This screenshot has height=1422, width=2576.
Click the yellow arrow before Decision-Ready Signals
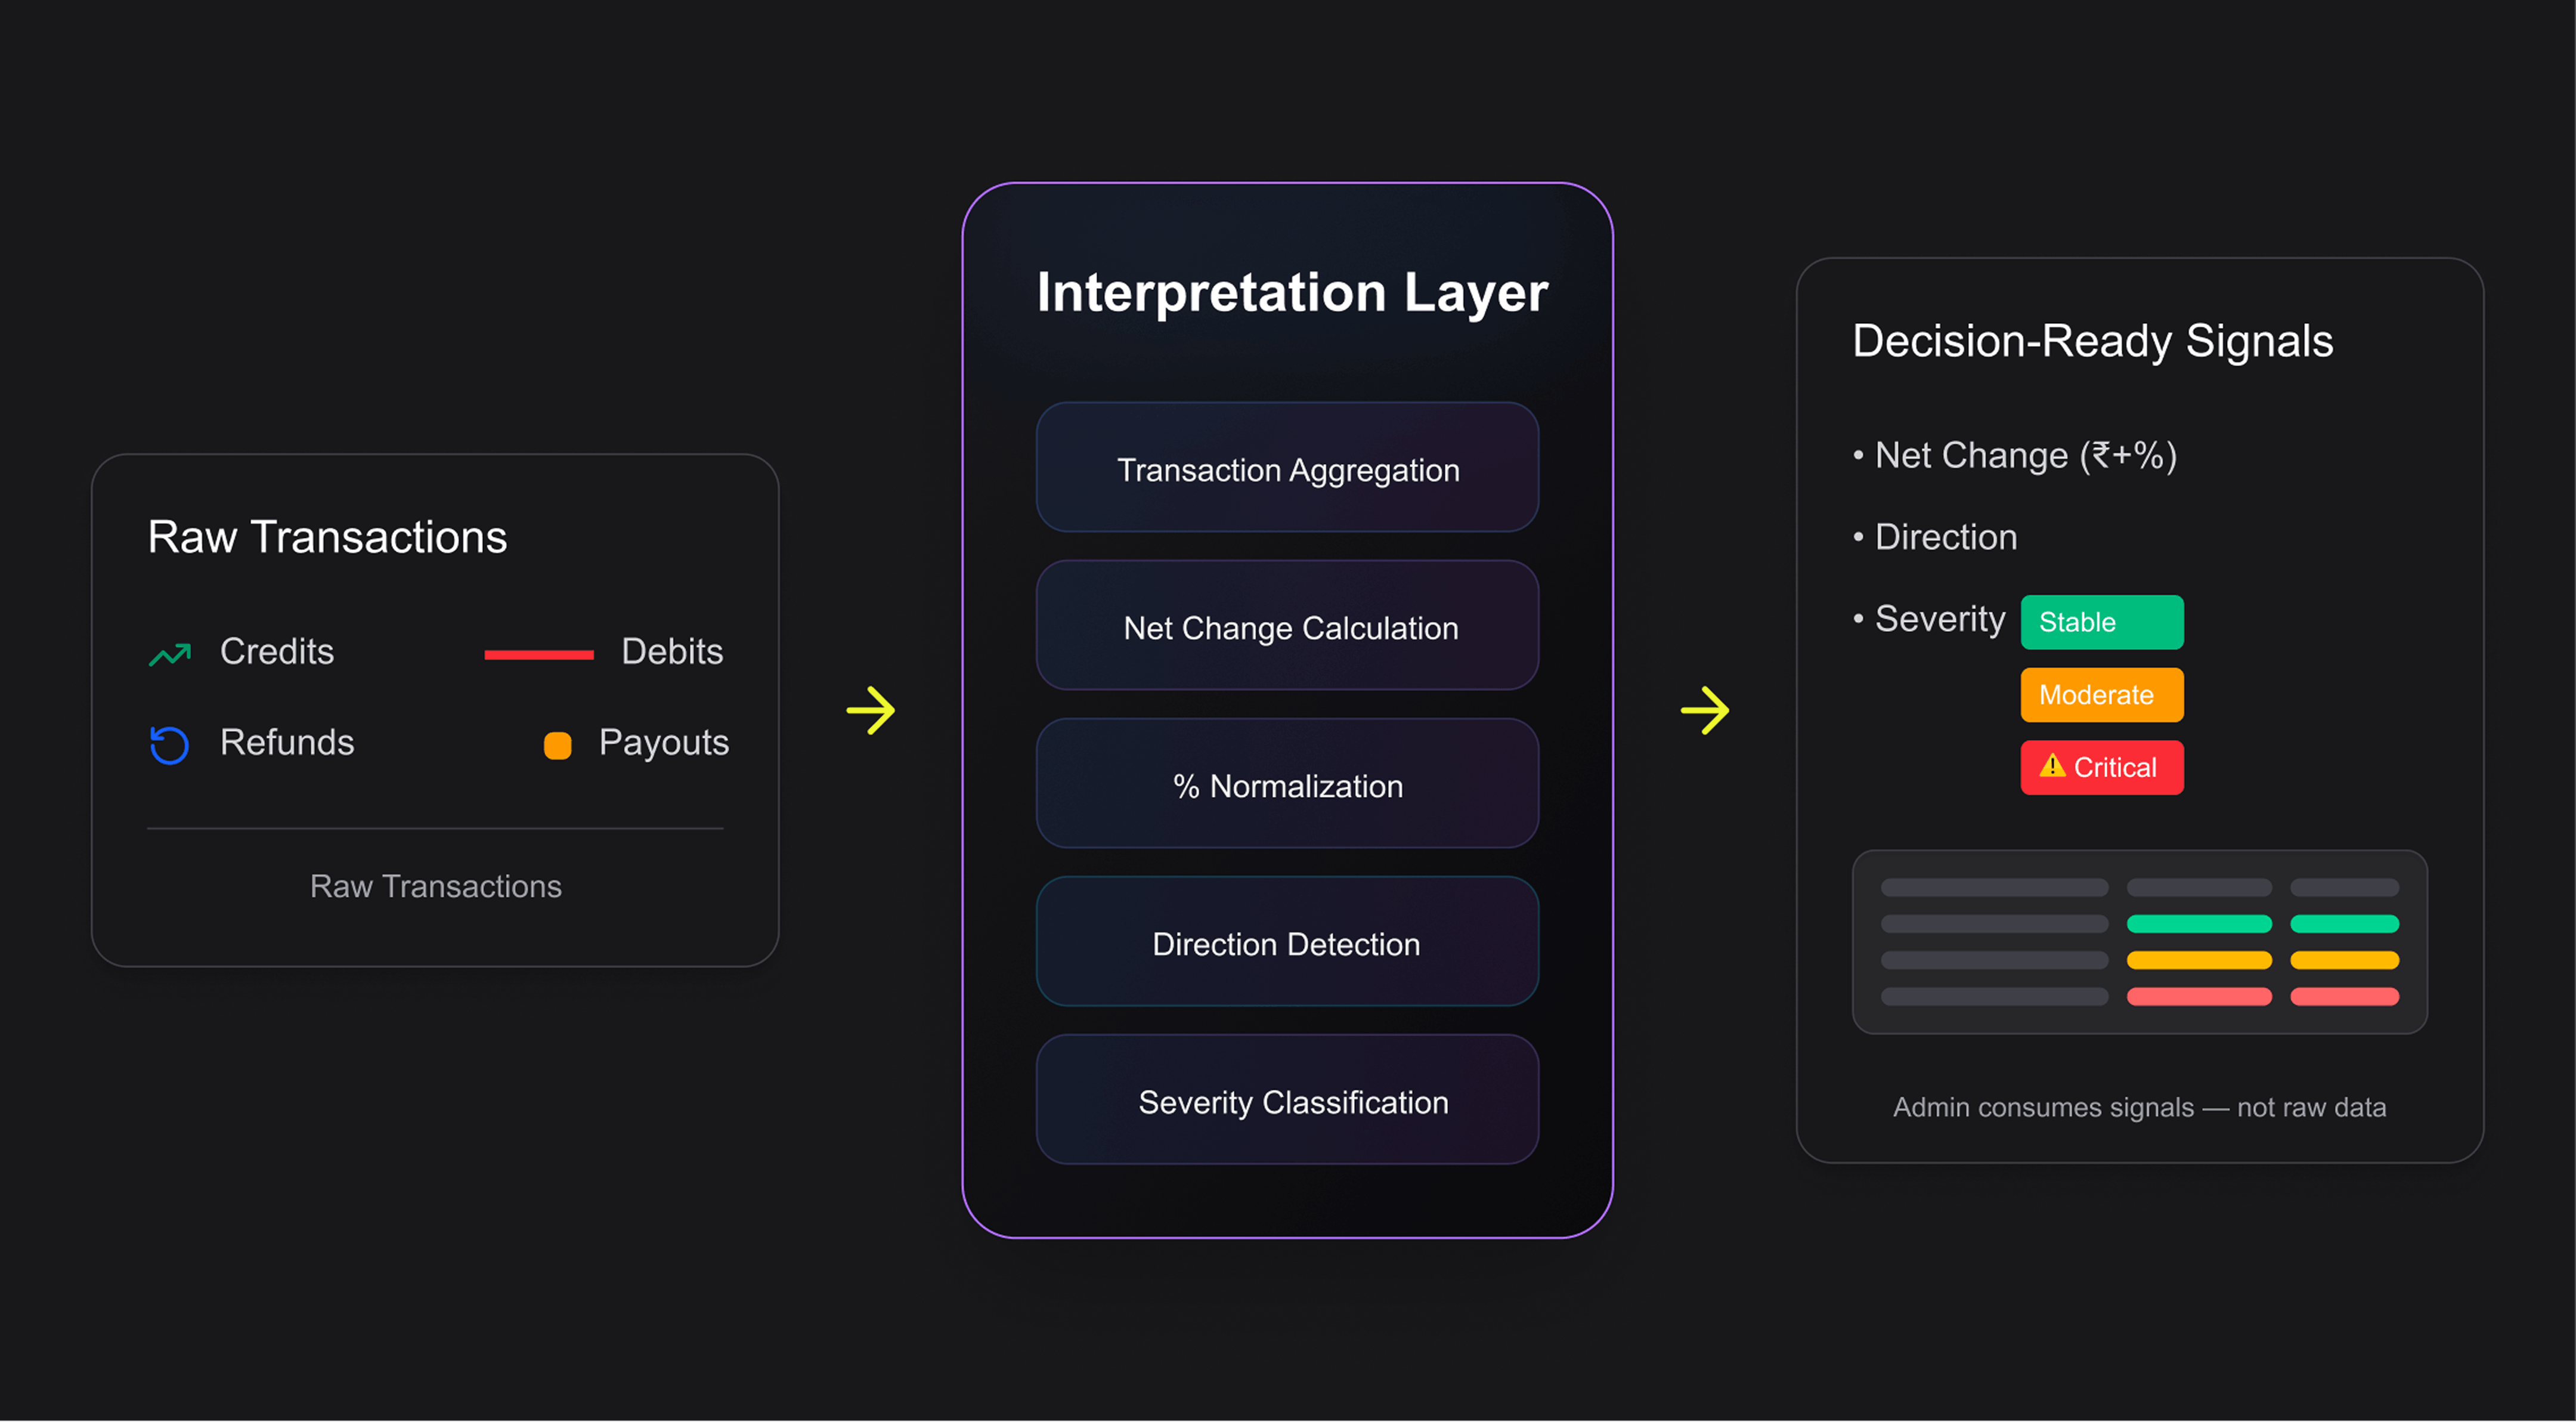[1705, 711]
